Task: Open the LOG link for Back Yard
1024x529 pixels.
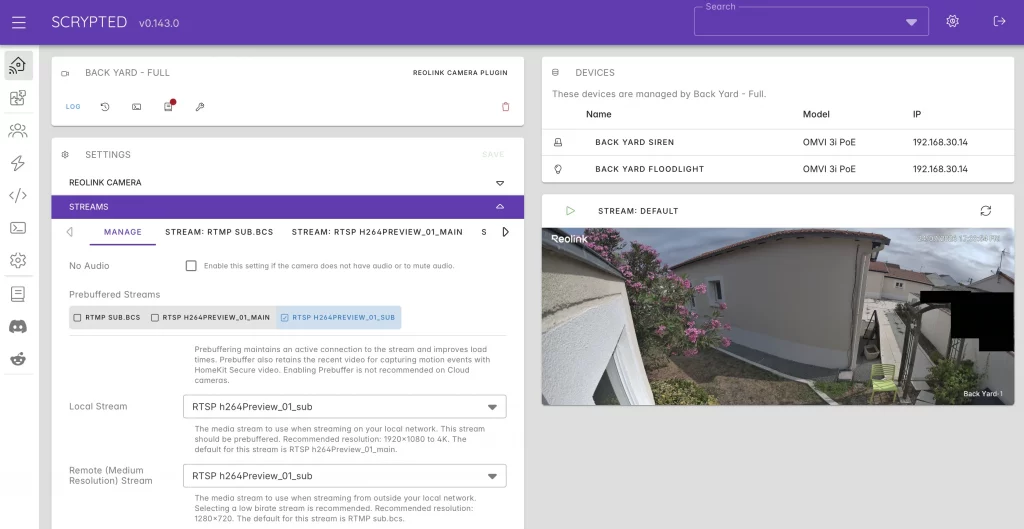Action: [73, 106]
